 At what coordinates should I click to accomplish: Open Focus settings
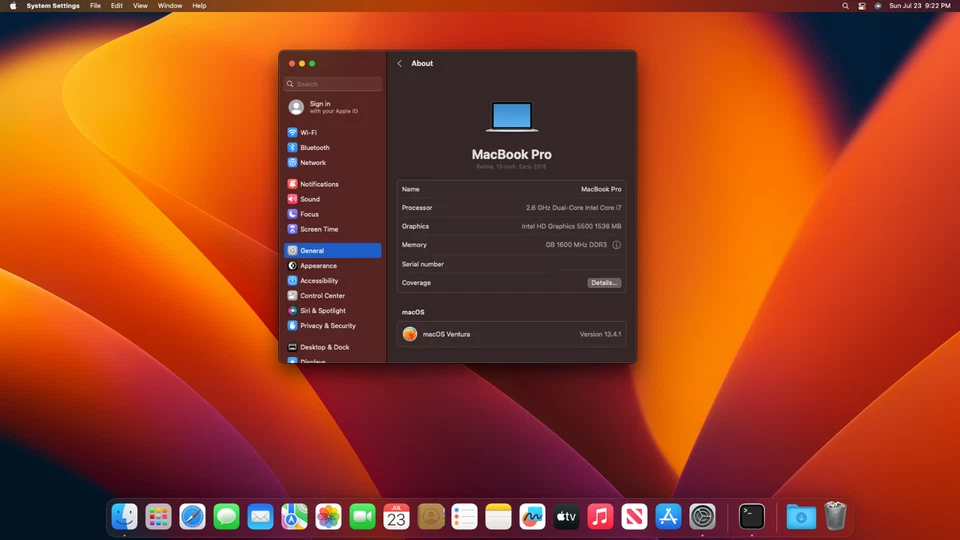(x=332, y=214)
